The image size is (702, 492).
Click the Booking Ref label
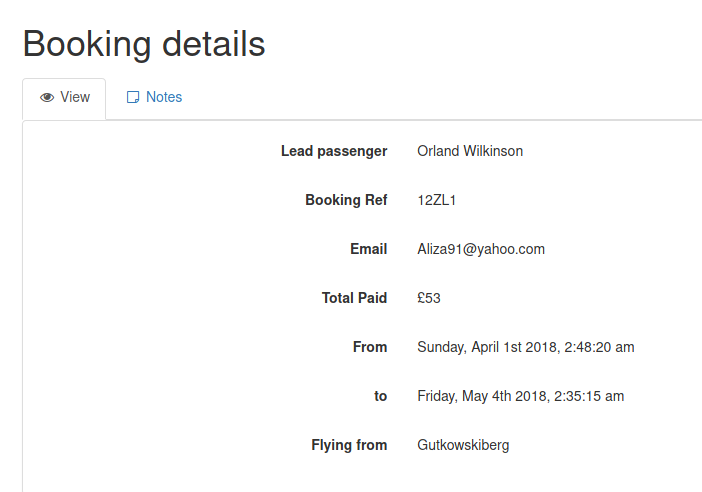pyautogui.click(x=346, y=200)
